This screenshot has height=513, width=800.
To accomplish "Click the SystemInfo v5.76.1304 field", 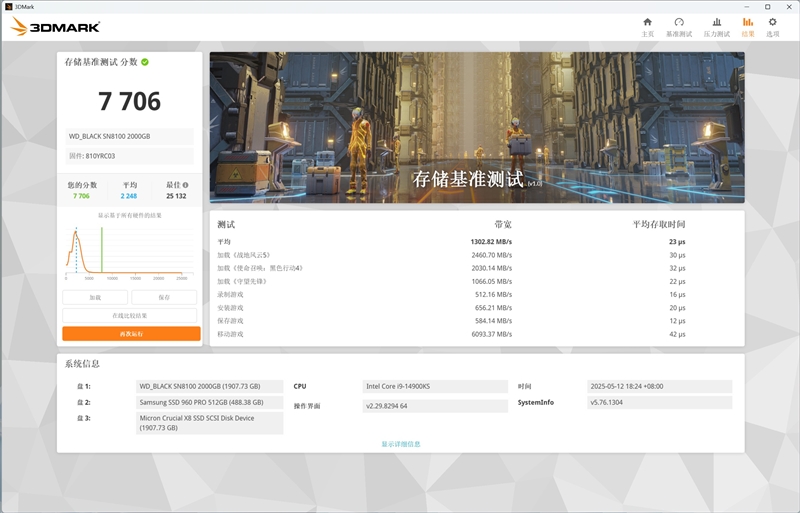I will (x=659, y=402).
